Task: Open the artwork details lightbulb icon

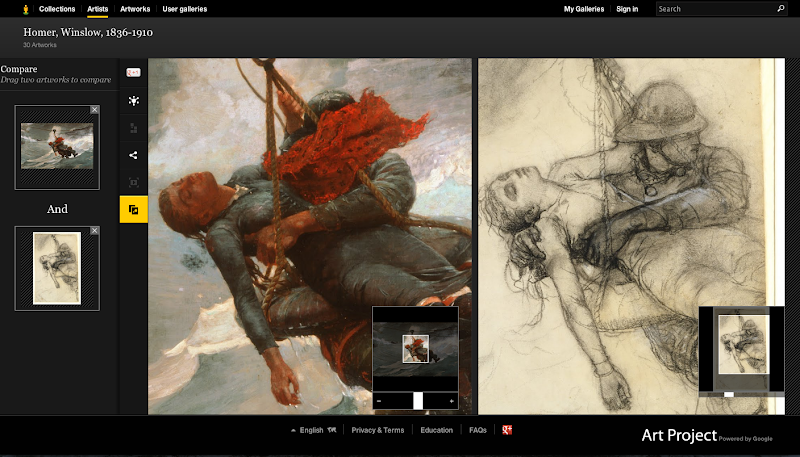Action: tap(133, 100)
